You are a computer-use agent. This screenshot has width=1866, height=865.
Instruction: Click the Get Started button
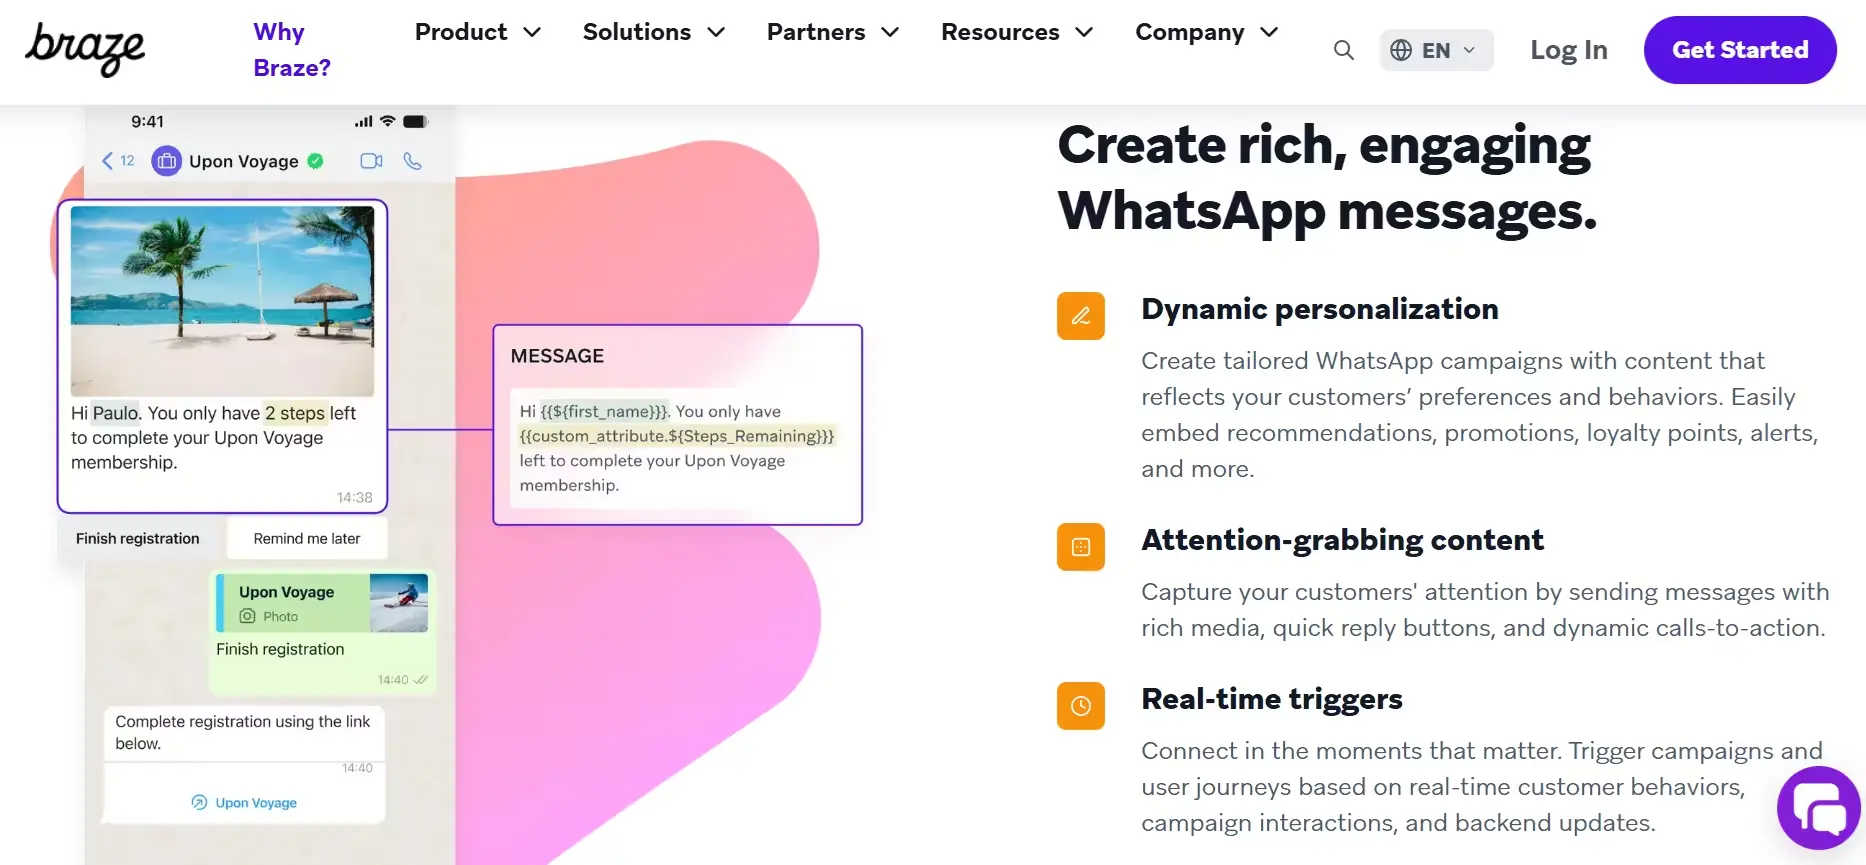pyautogui.click(x=1739, y=50)
